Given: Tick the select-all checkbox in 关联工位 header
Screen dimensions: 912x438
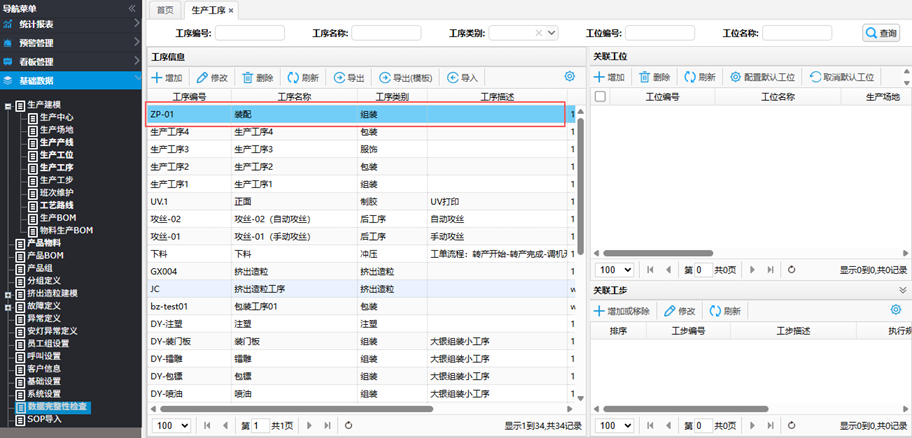Looking at the screenshot, I should pyautogui.click(x=600, y=97).
